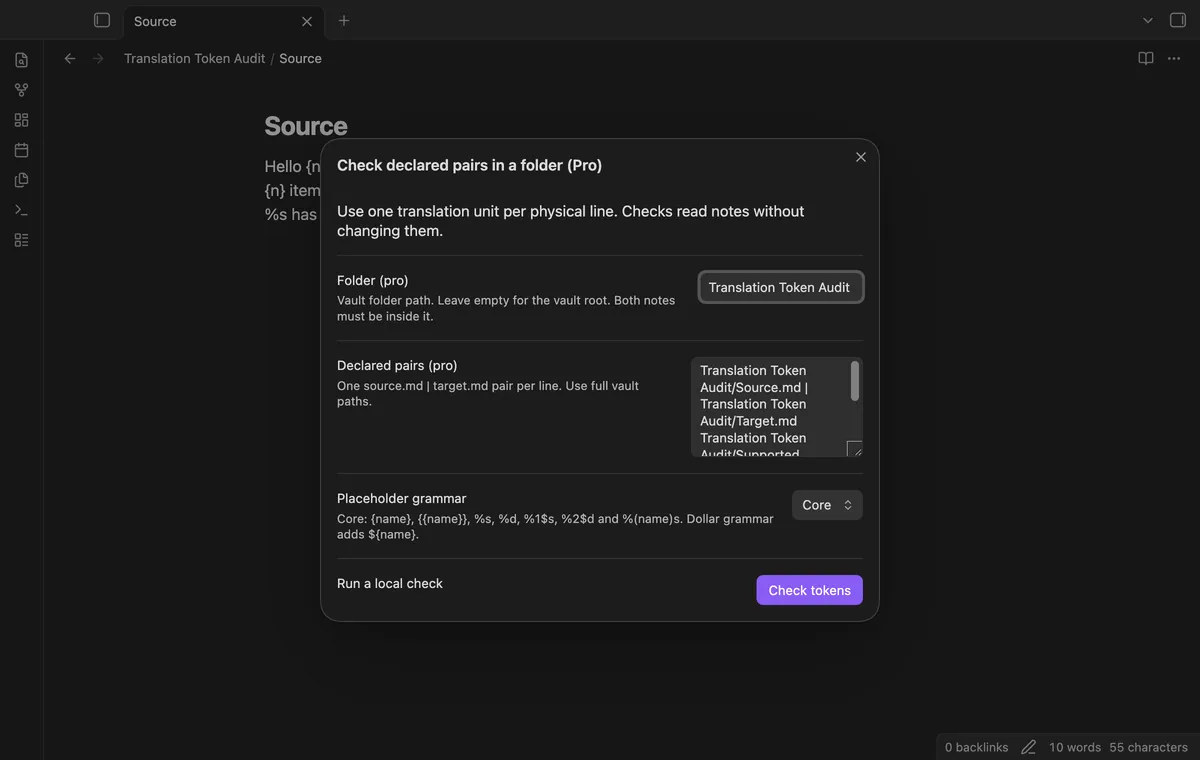The image size is (1200, 760).
Task: Toggle the right sidebar icon
Action: click(1178, 20)
